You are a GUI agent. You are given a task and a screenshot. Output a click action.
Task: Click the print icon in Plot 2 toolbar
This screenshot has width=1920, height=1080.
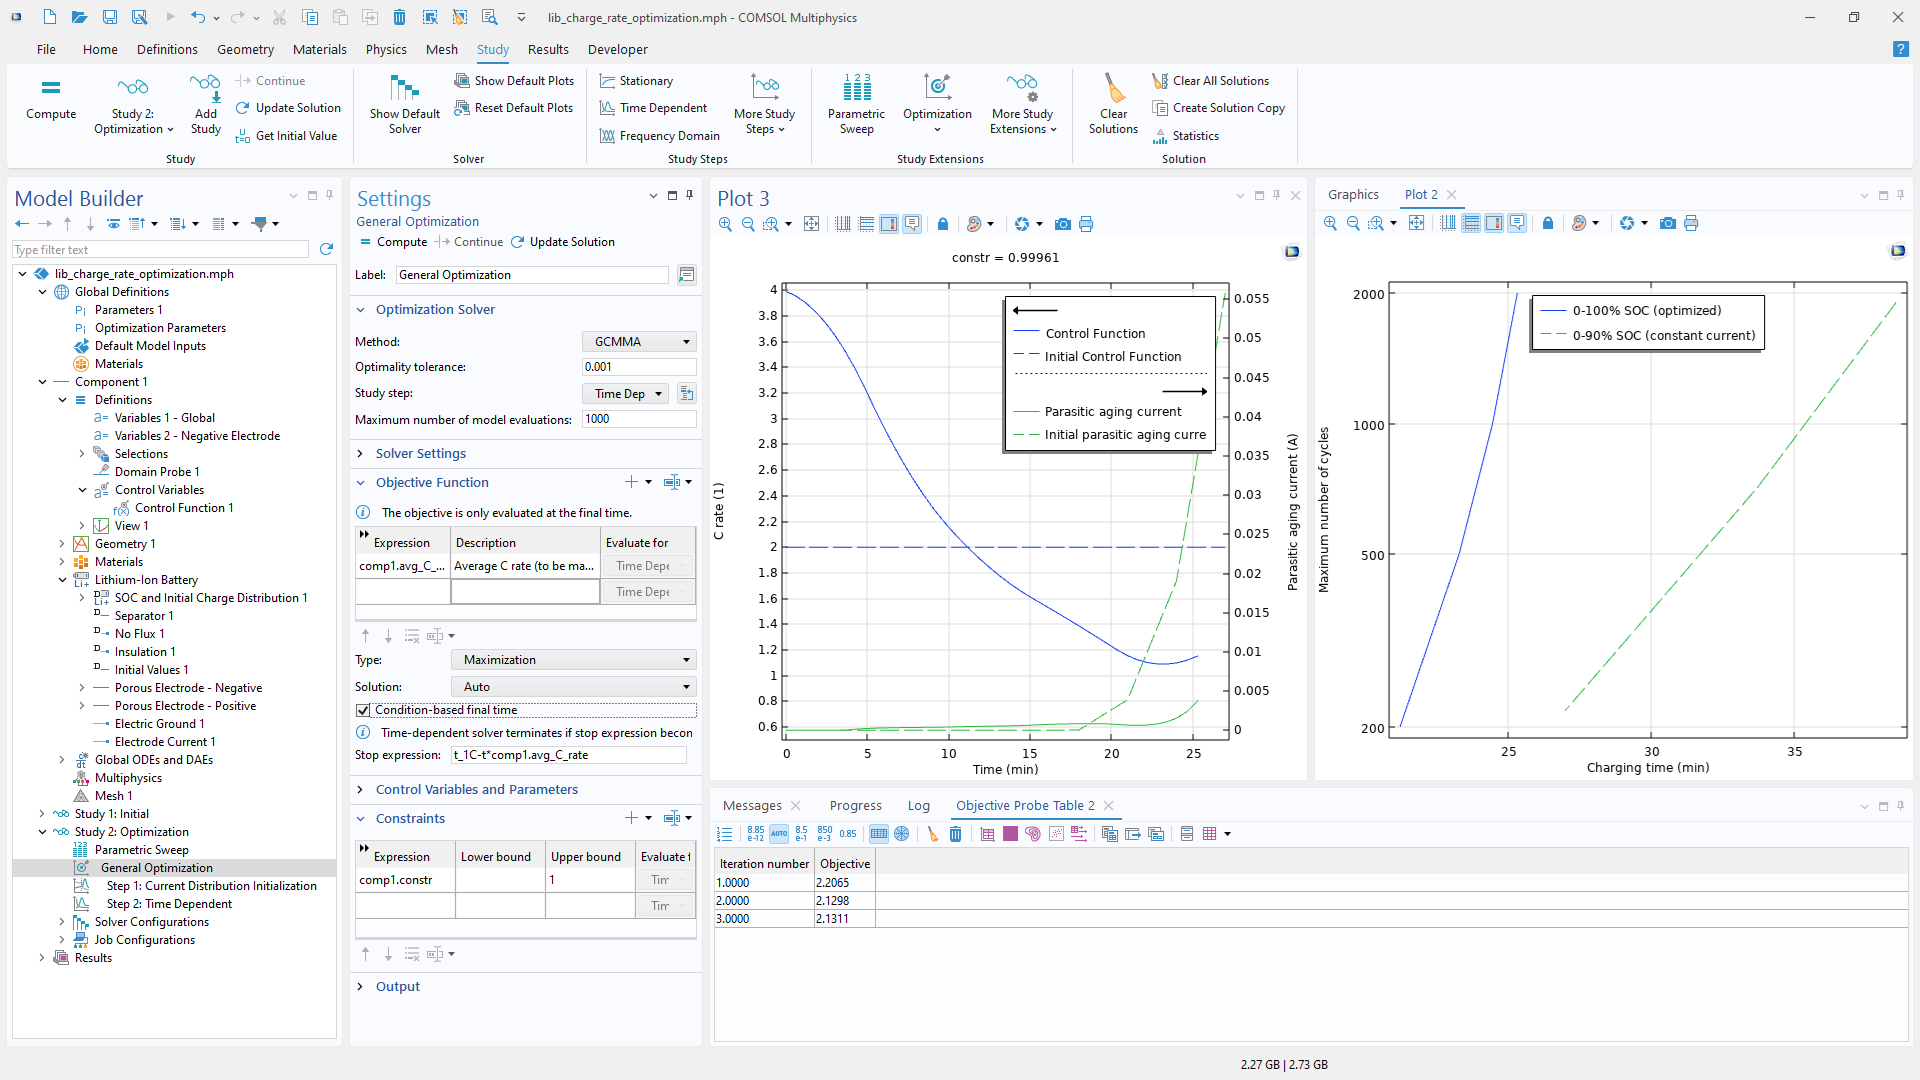1691,224
